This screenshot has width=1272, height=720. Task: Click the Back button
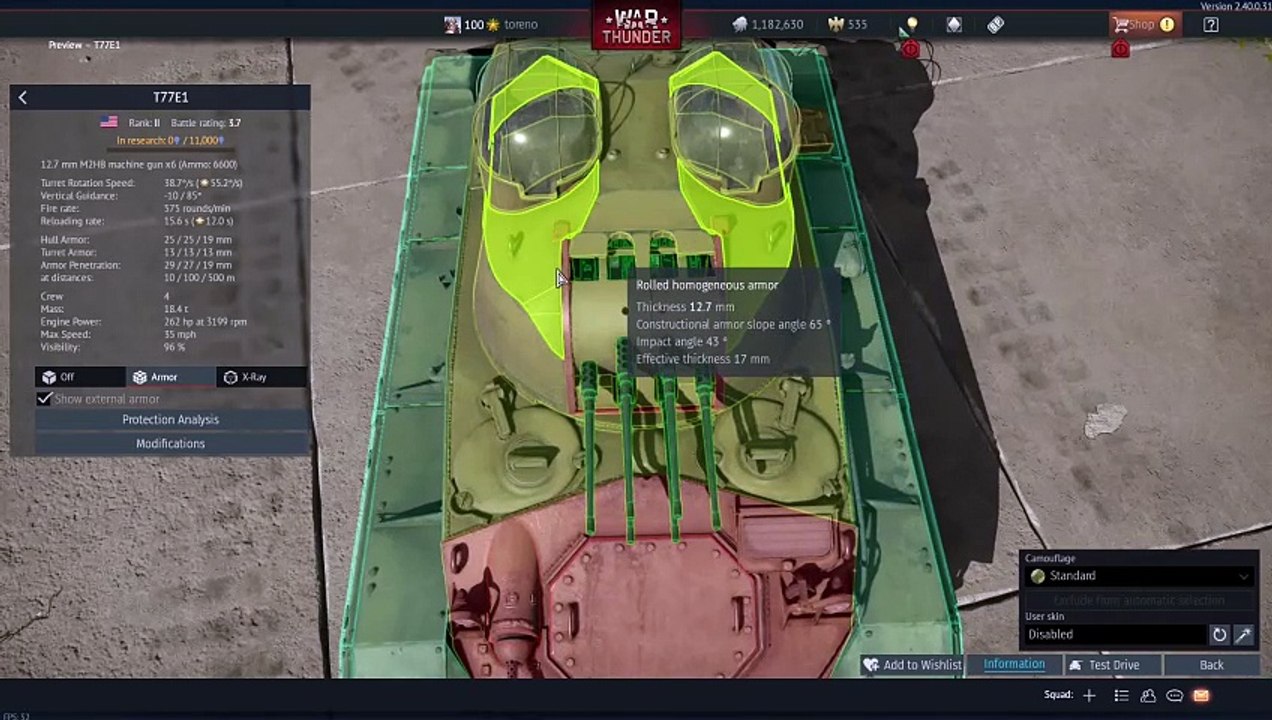1211,665
